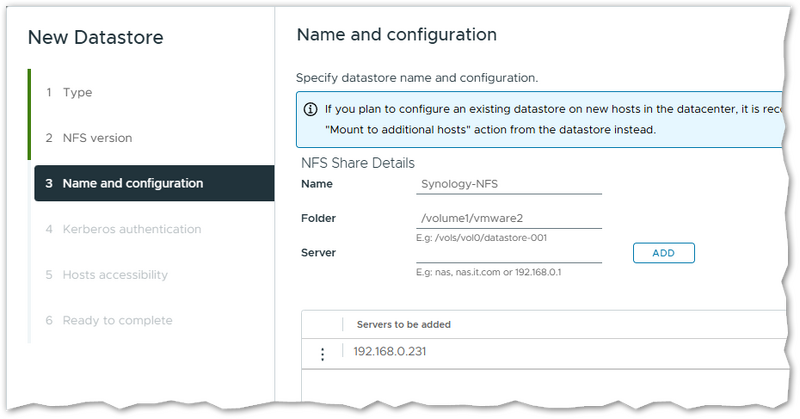This screenshot has height=419, width=800.
Task: Open the three-dot actions menu for 192.168.0.231
Action: (x=322, y=354)
